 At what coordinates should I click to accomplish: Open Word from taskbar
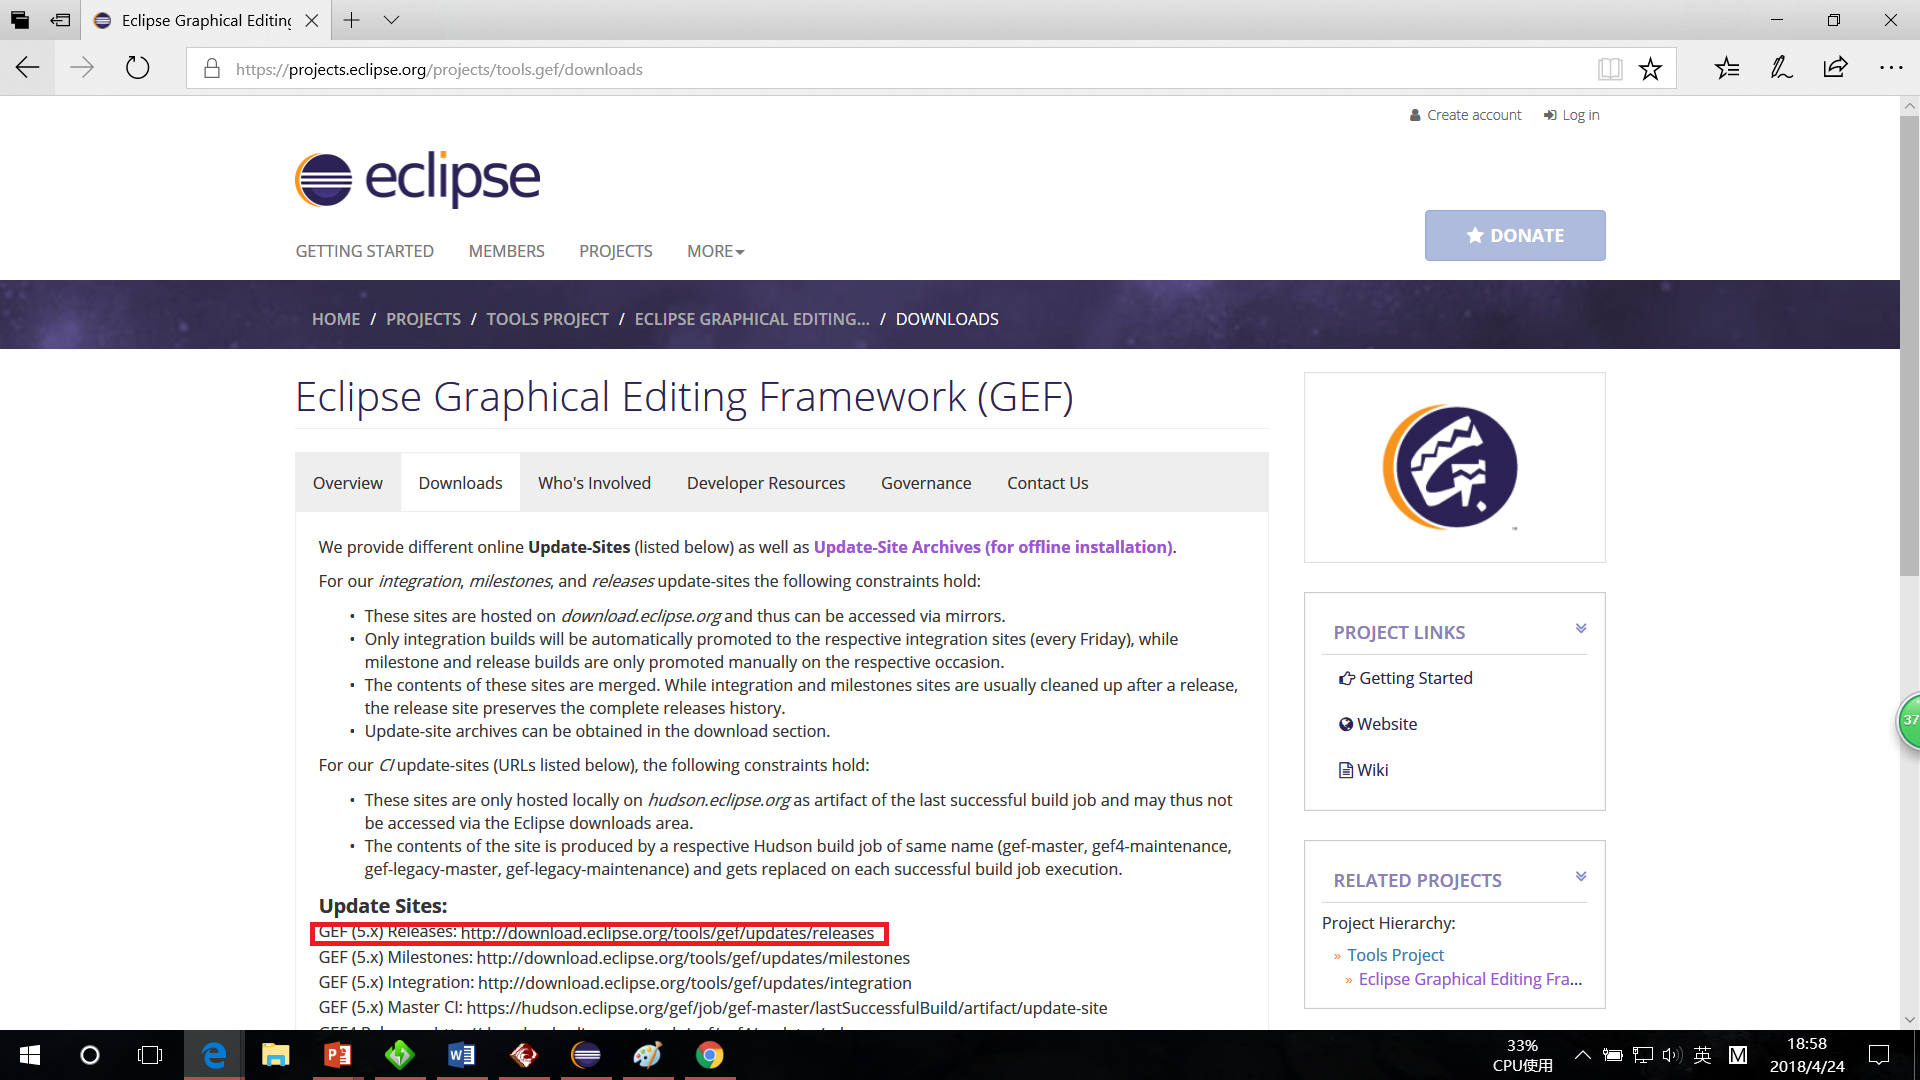point(462,1055)
